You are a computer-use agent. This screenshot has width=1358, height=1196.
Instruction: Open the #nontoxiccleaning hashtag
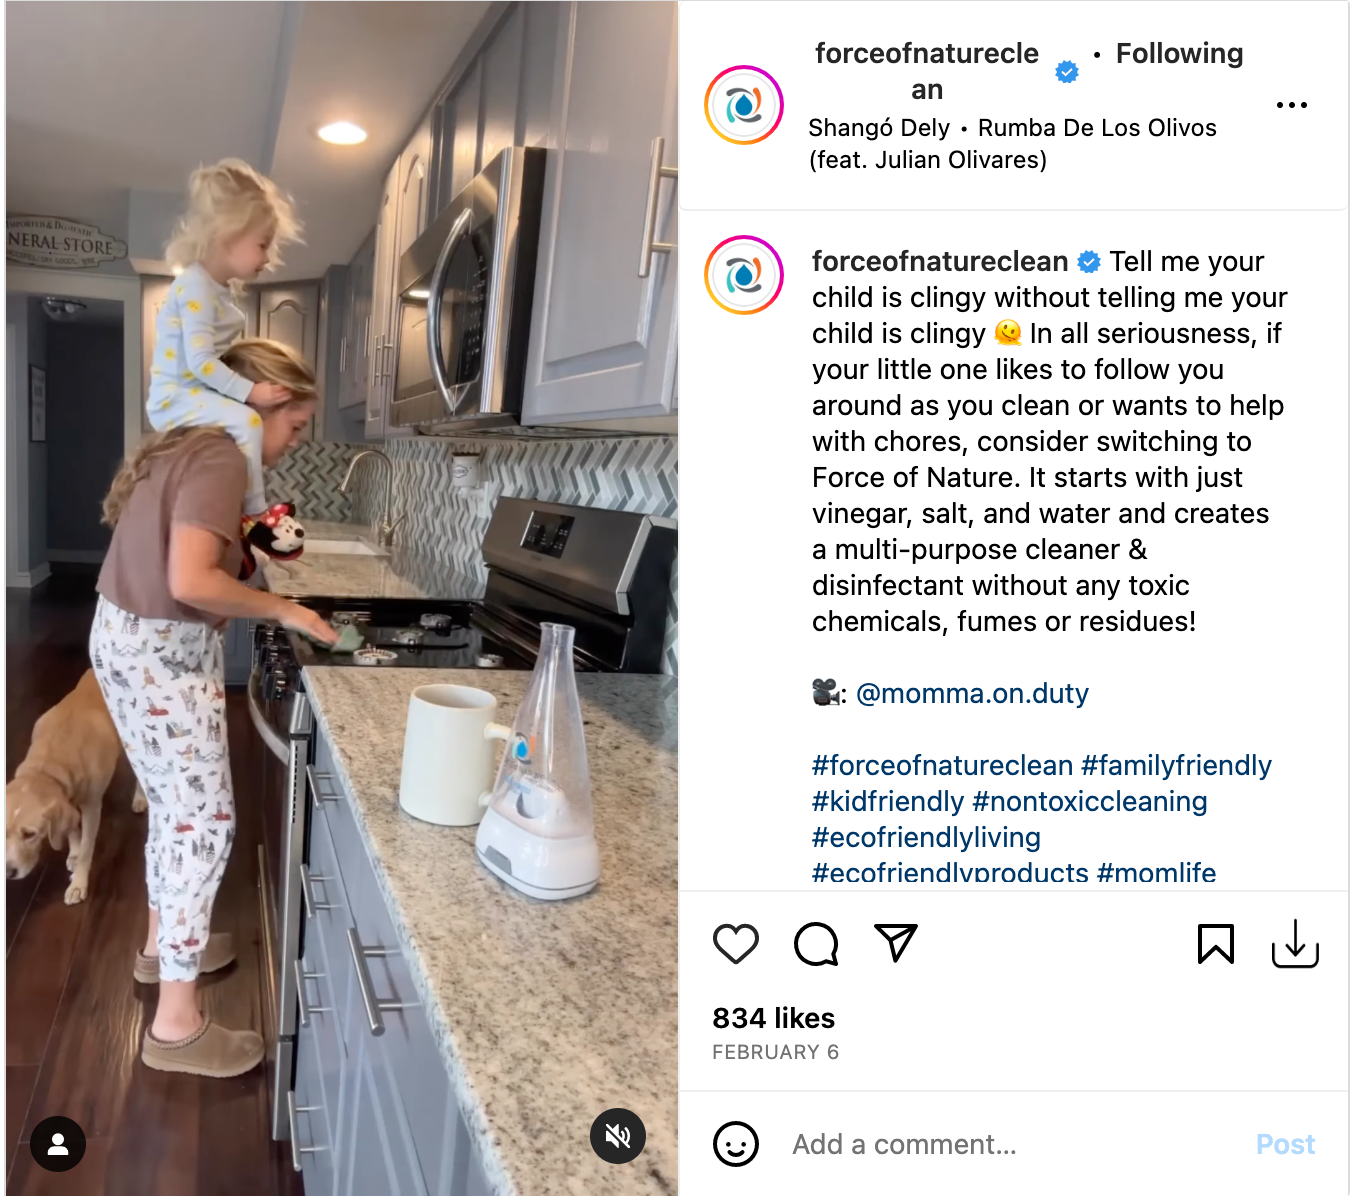1089,802
